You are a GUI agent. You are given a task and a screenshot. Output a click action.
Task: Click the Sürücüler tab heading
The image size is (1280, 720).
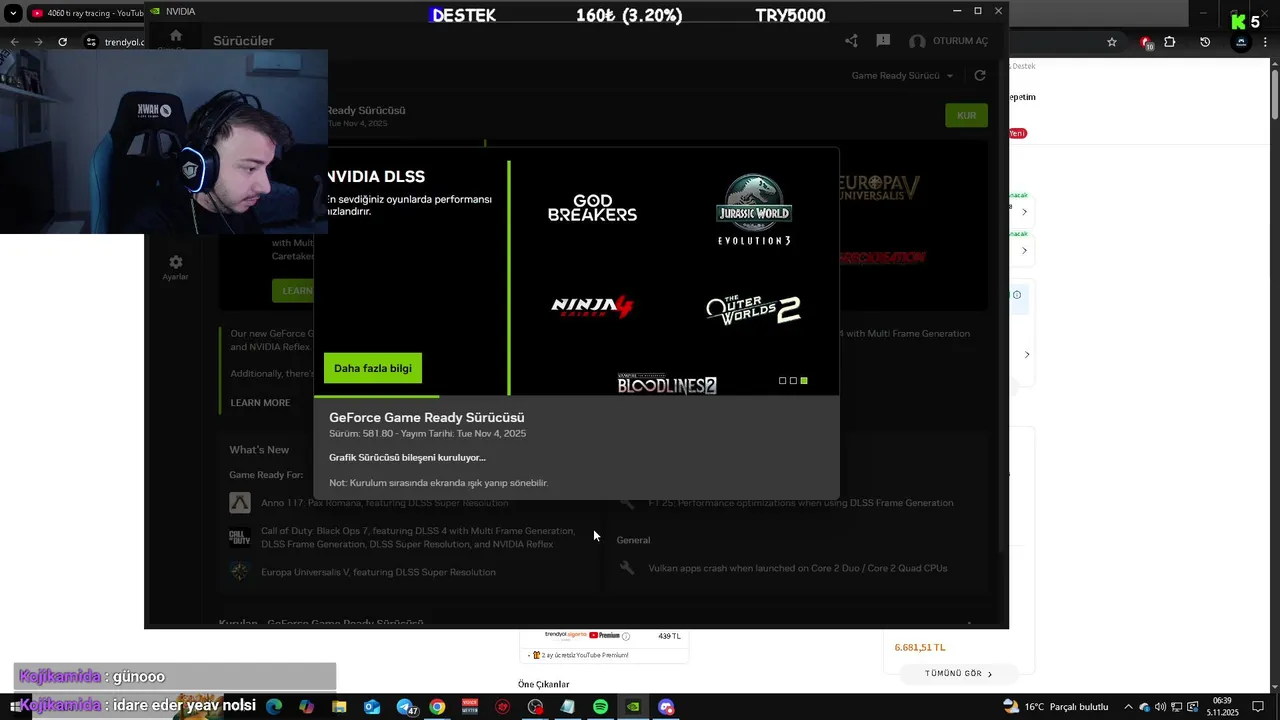click(x=243, y=41)
